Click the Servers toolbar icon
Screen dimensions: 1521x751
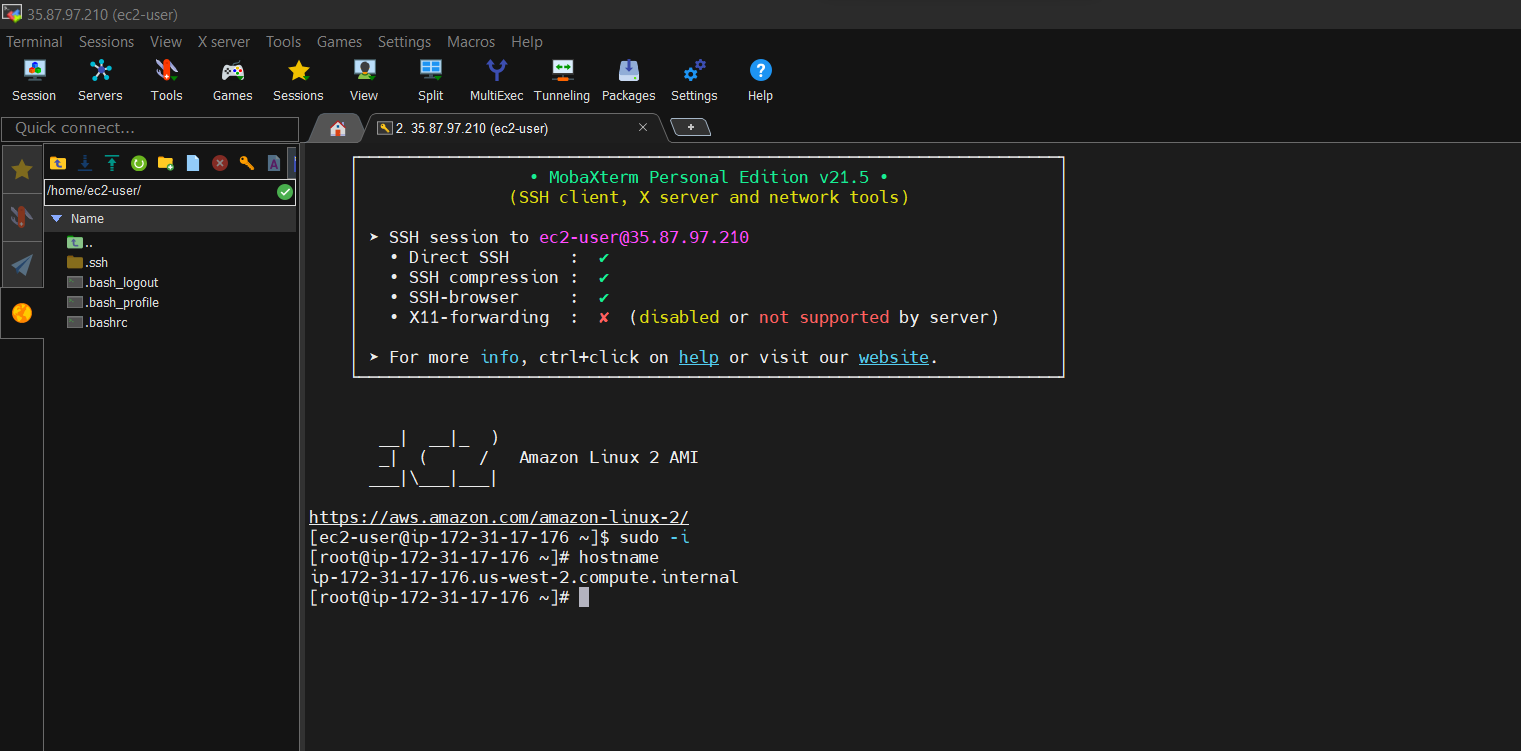coord(100,80)
